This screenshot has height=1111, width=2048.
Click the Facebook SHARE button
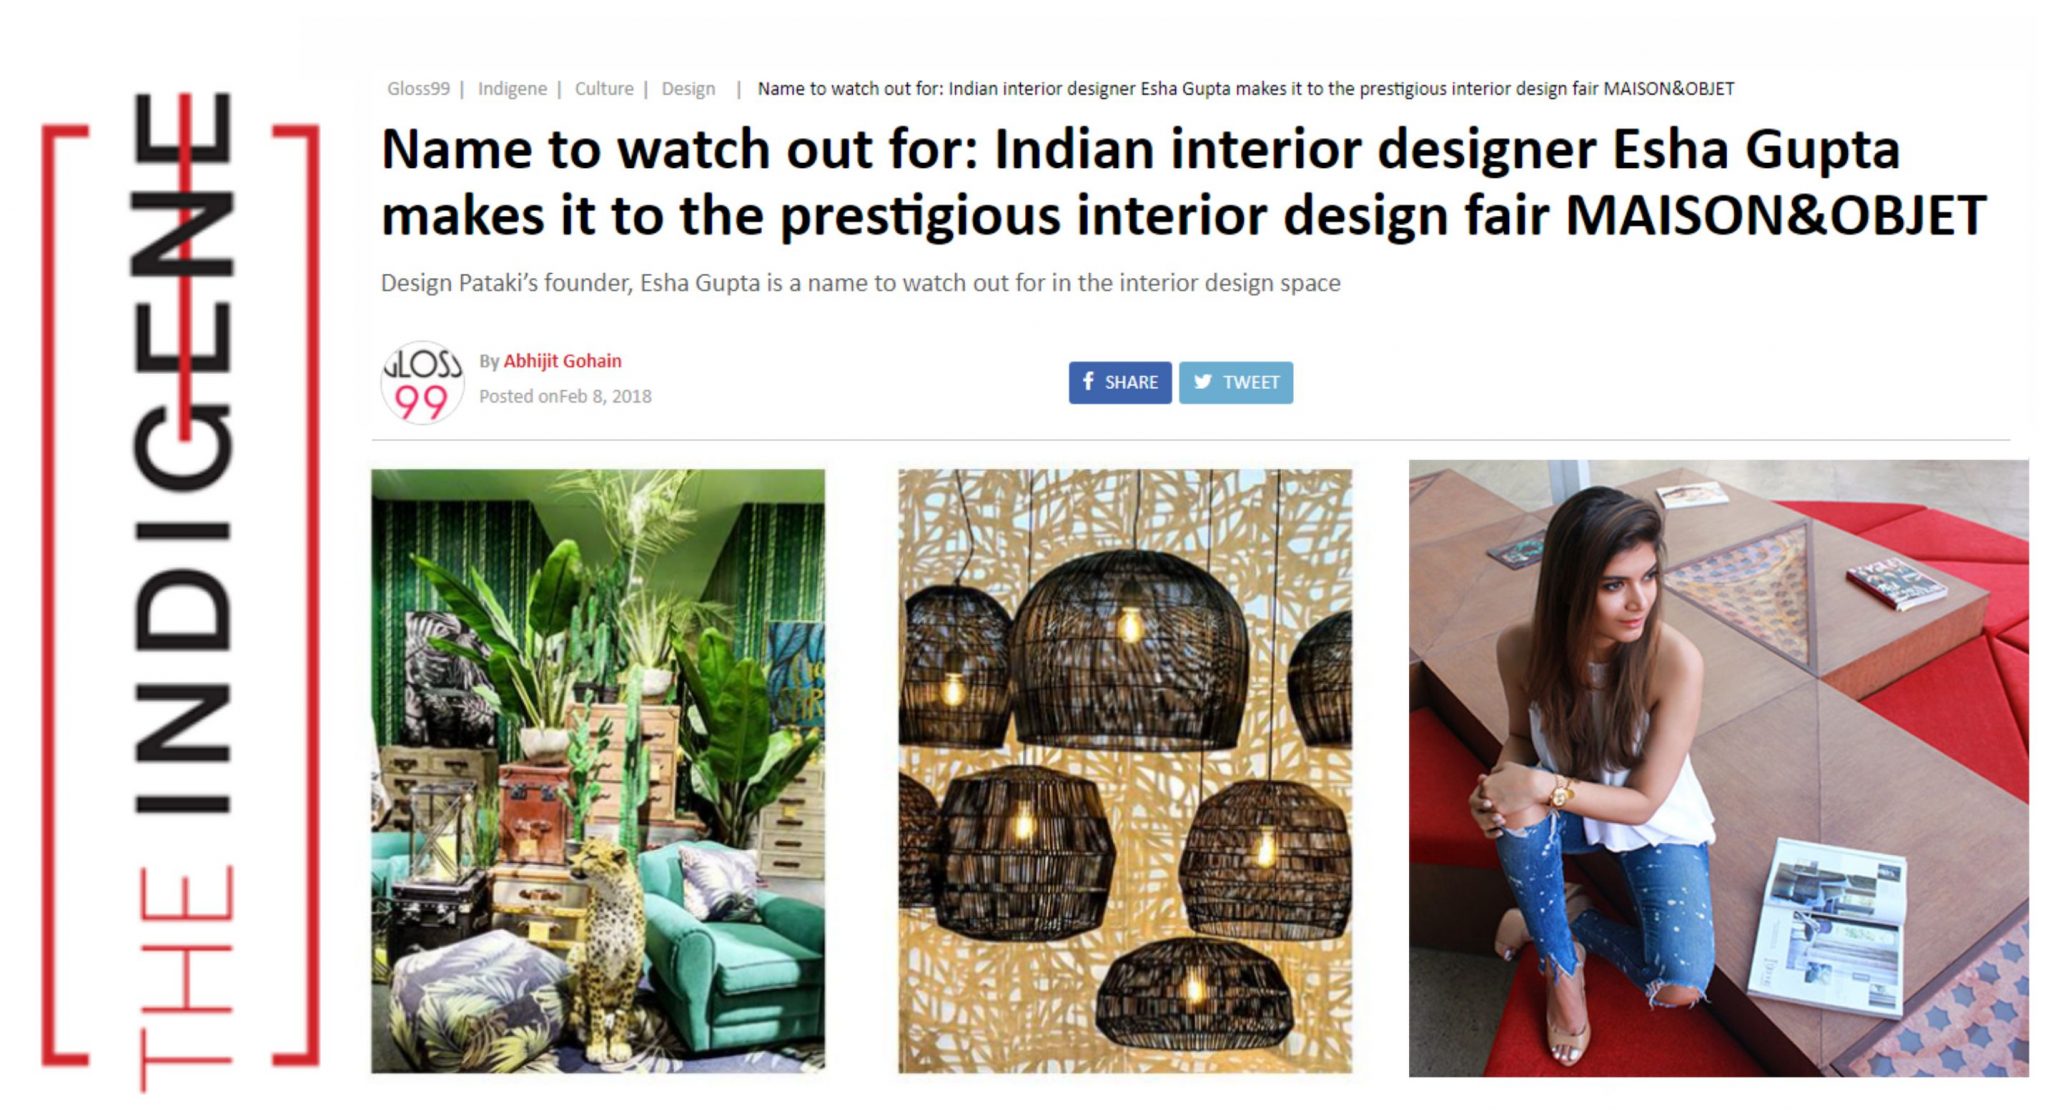point(1120,383)
